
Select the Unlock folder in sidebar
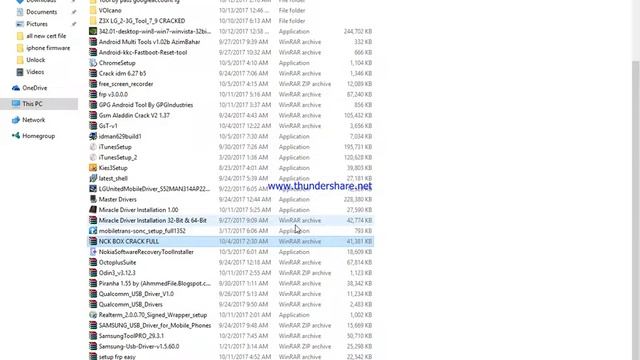(36, 60)
